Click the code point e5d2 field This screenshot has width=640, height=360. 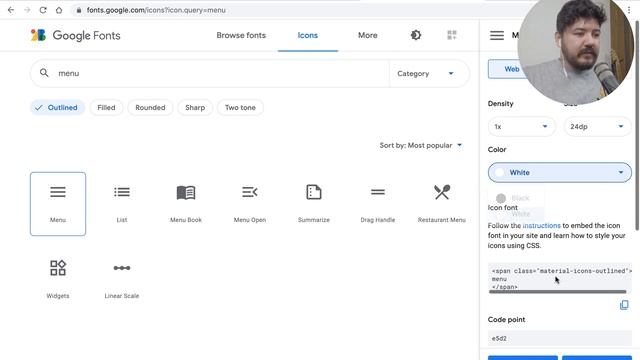pos(560,338)
